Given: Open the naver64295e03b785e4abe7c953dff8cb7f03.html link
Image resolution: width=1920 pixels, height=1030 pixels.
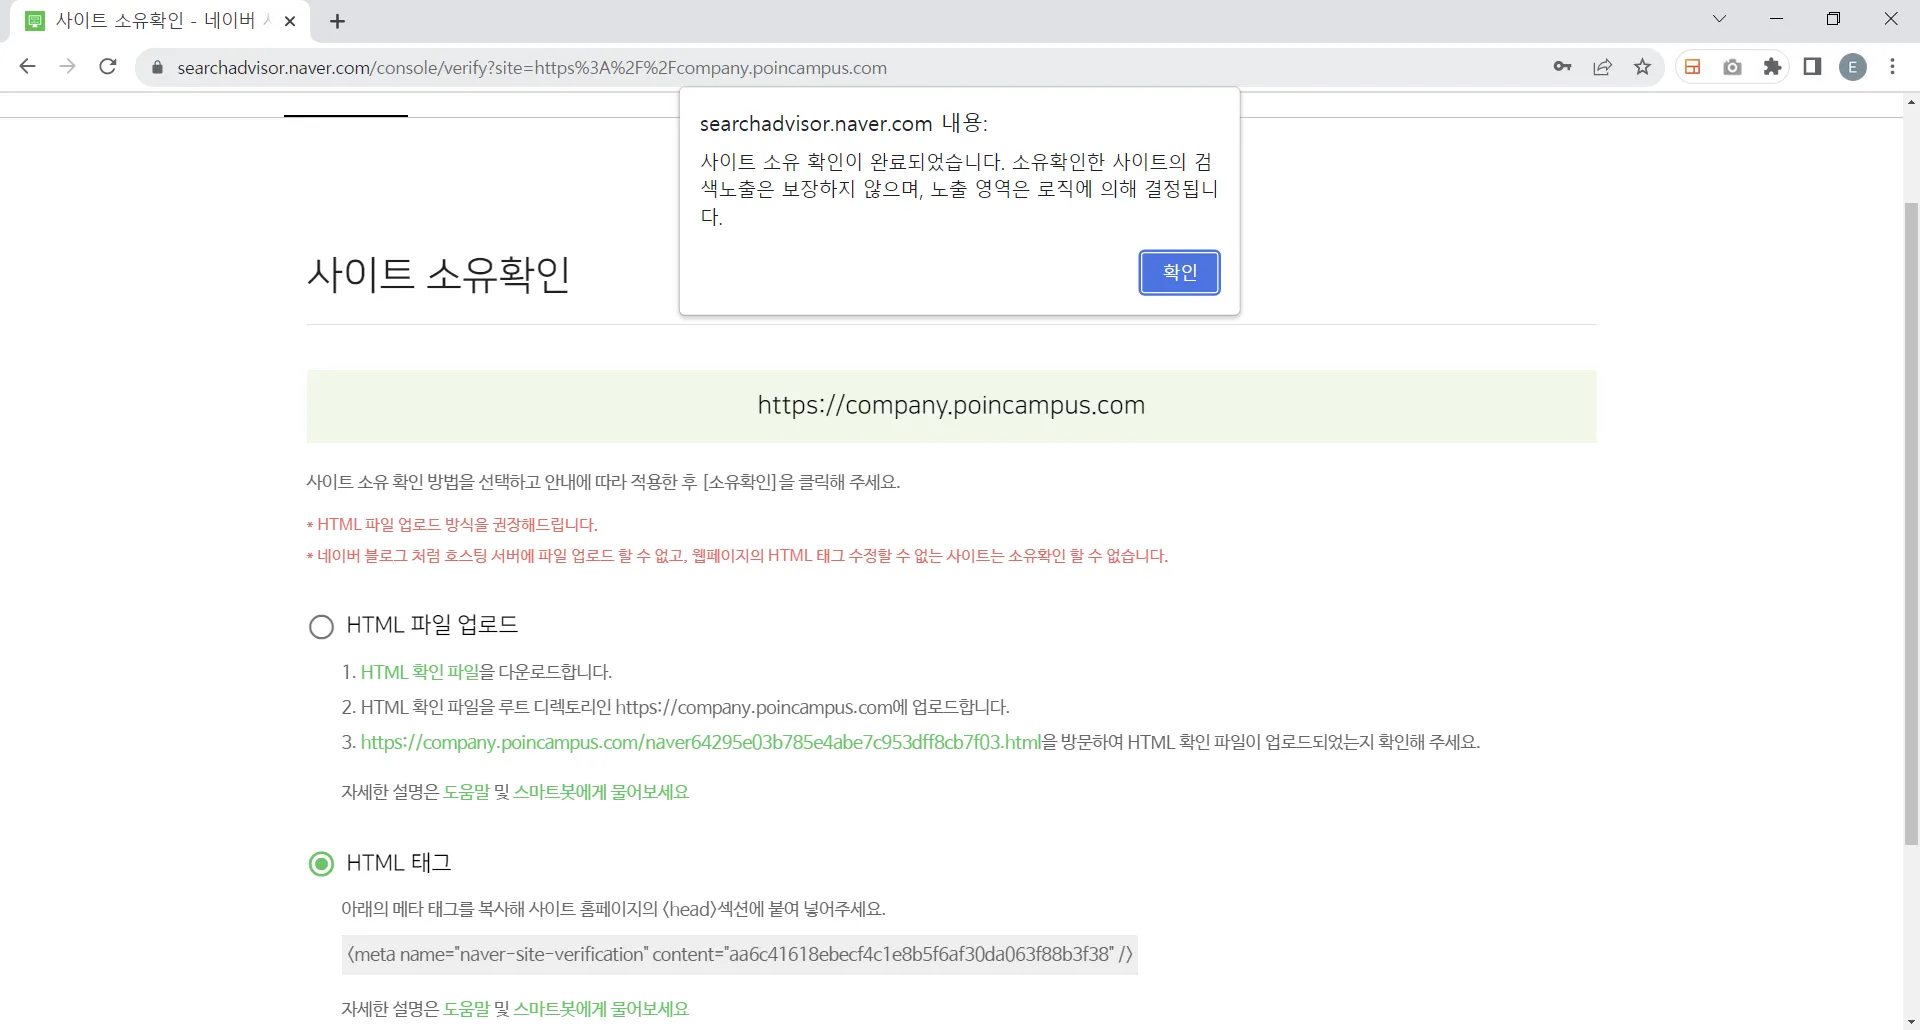Looking at the screenshot, I should [x=701, y=742].
